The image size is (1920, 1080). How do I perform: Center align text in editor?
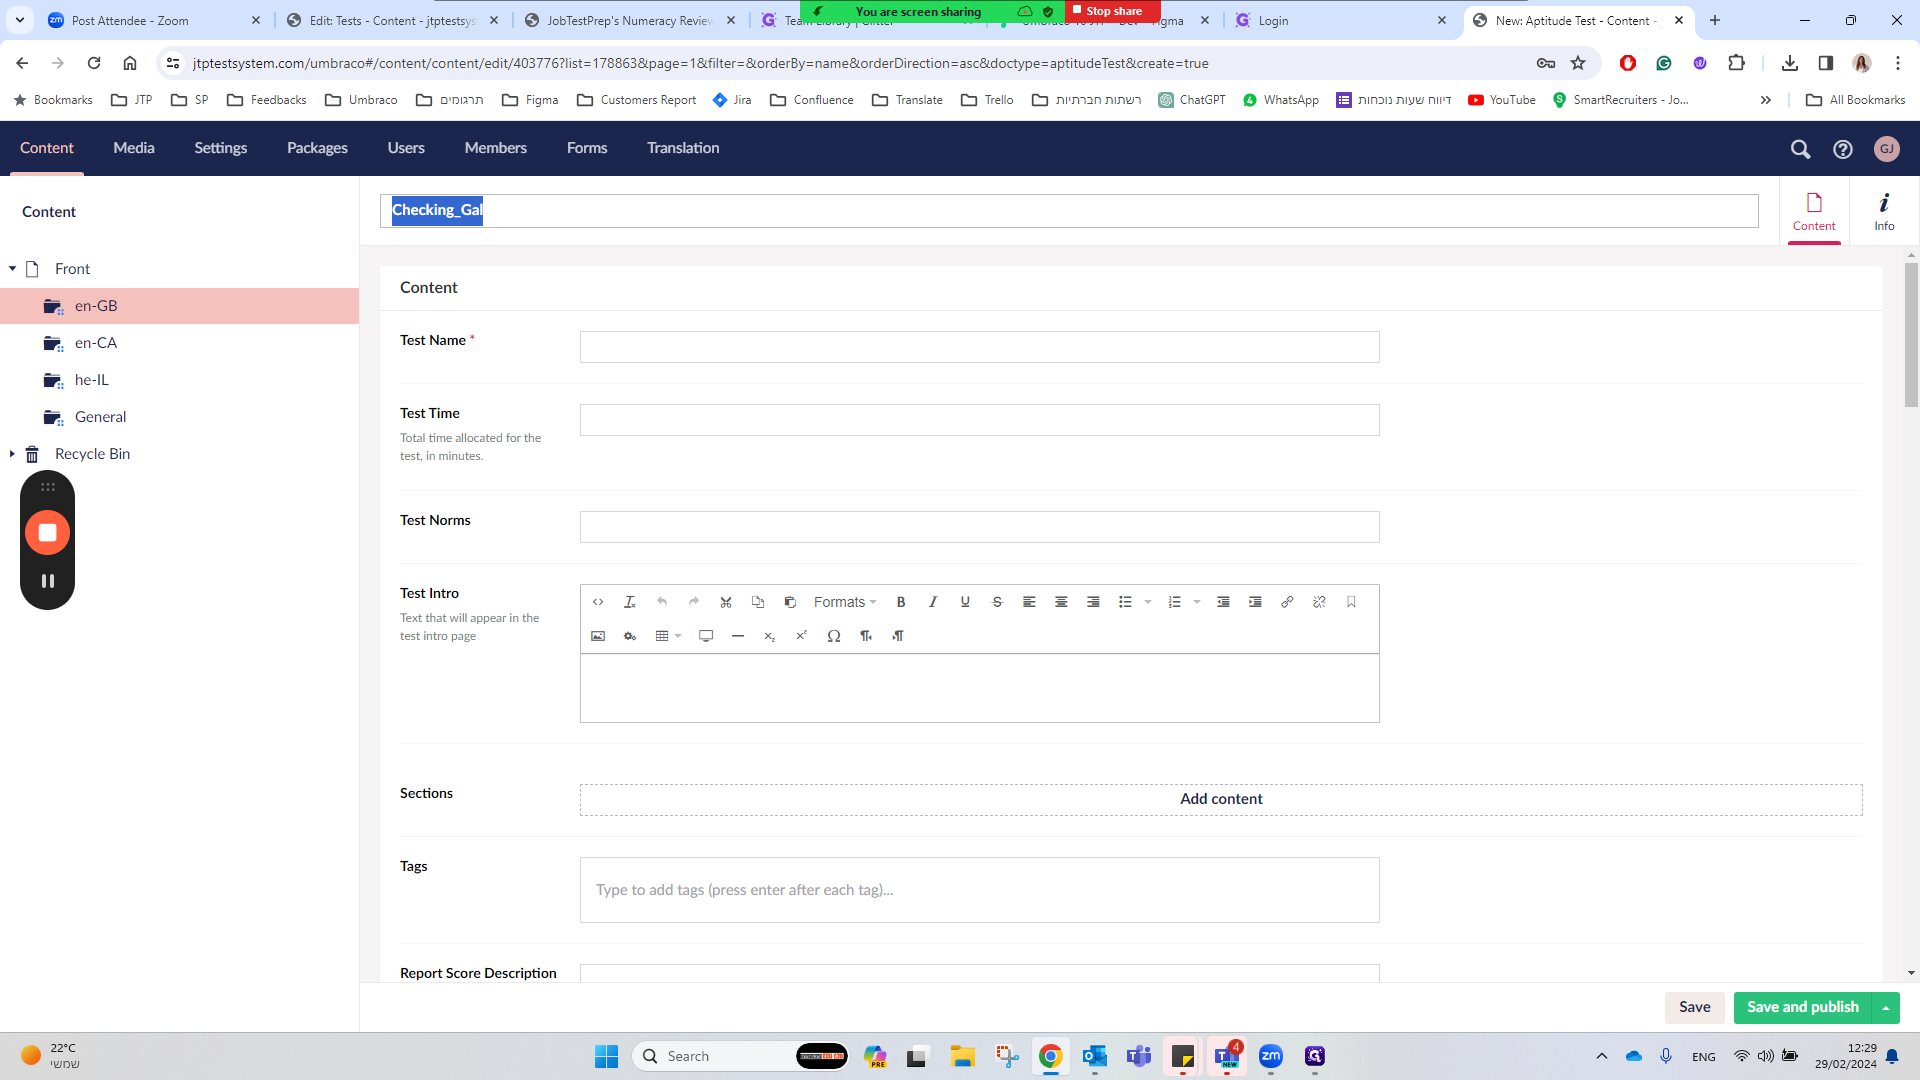tap(1061, 602)
